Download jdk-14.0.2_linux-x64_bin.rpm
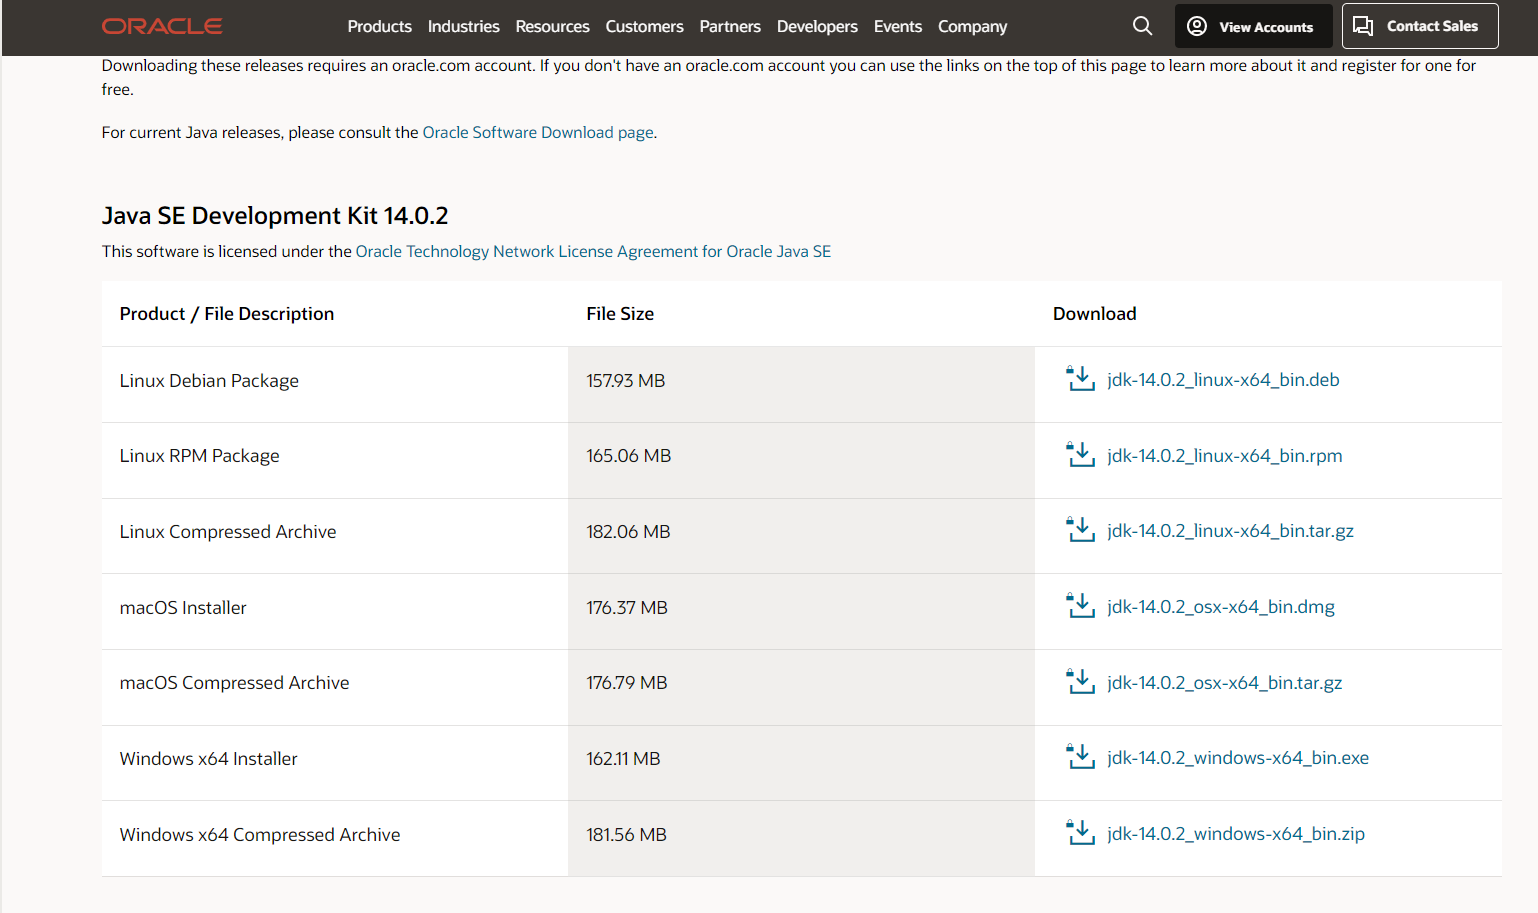The height and width of the screenshot is (913, 1538). coord(1224,456)
